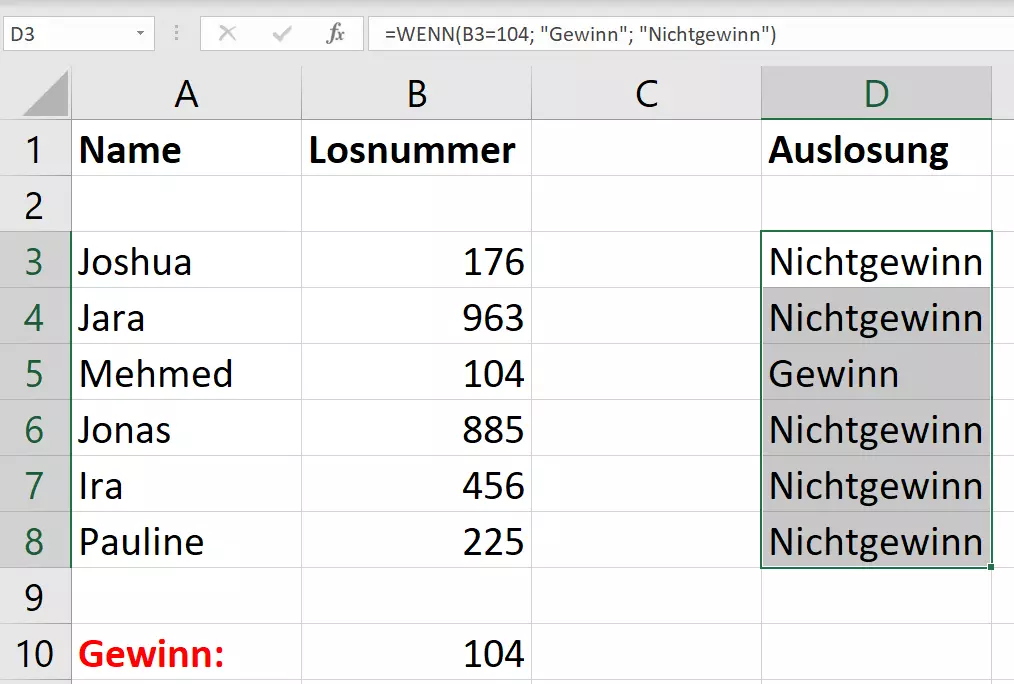Select row 2 header
Screen dimensions: 1014x684
coord(35,204)
